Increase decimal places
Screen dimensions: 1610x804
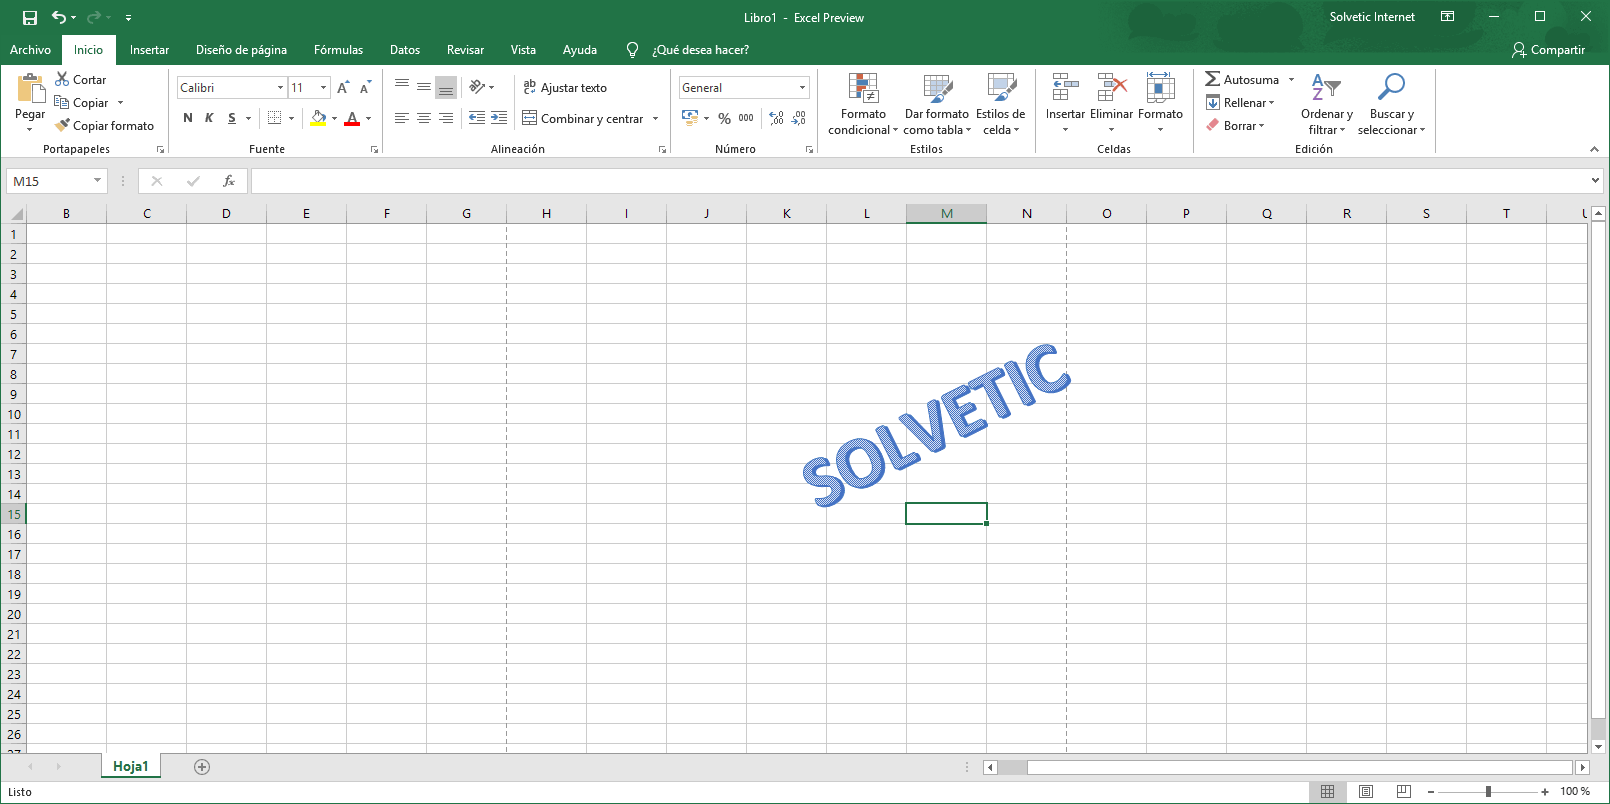(x=777, y=118)
